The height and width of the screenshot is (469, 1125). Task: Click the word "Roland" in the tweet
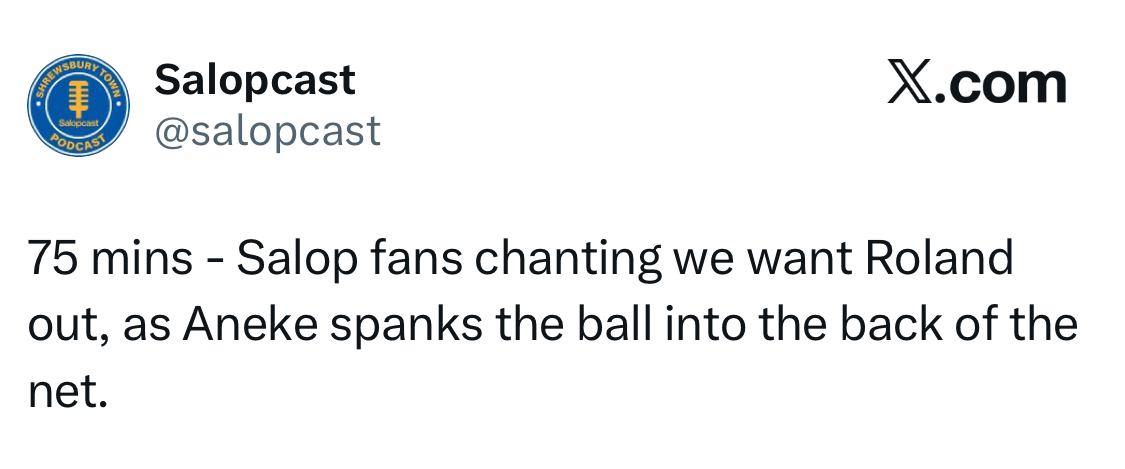tap(939, 260)
